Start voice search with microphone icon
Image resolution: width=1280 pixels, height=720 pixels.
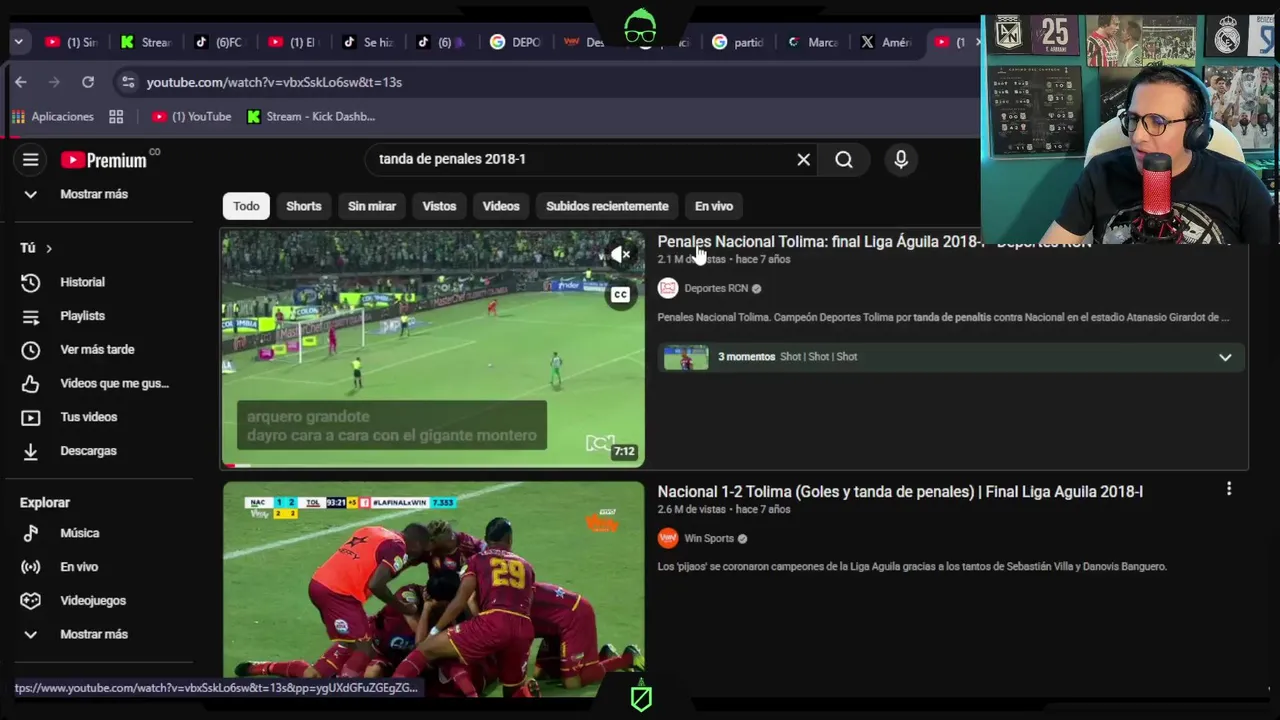point(901,160)
